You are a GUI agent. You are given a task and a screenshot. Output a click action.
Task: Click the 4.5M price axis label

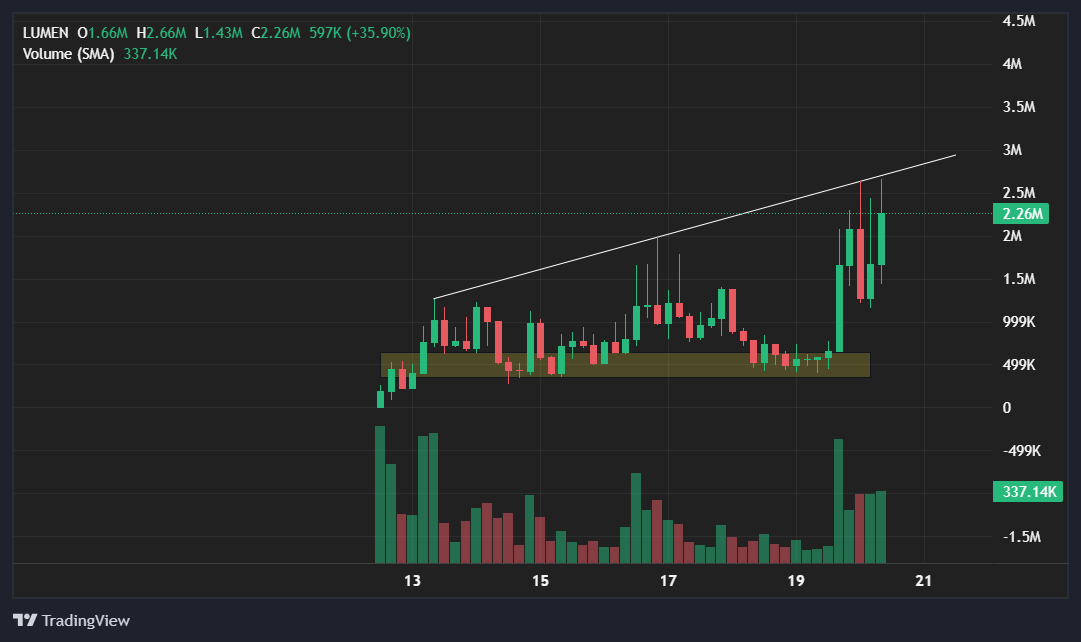1018,21
